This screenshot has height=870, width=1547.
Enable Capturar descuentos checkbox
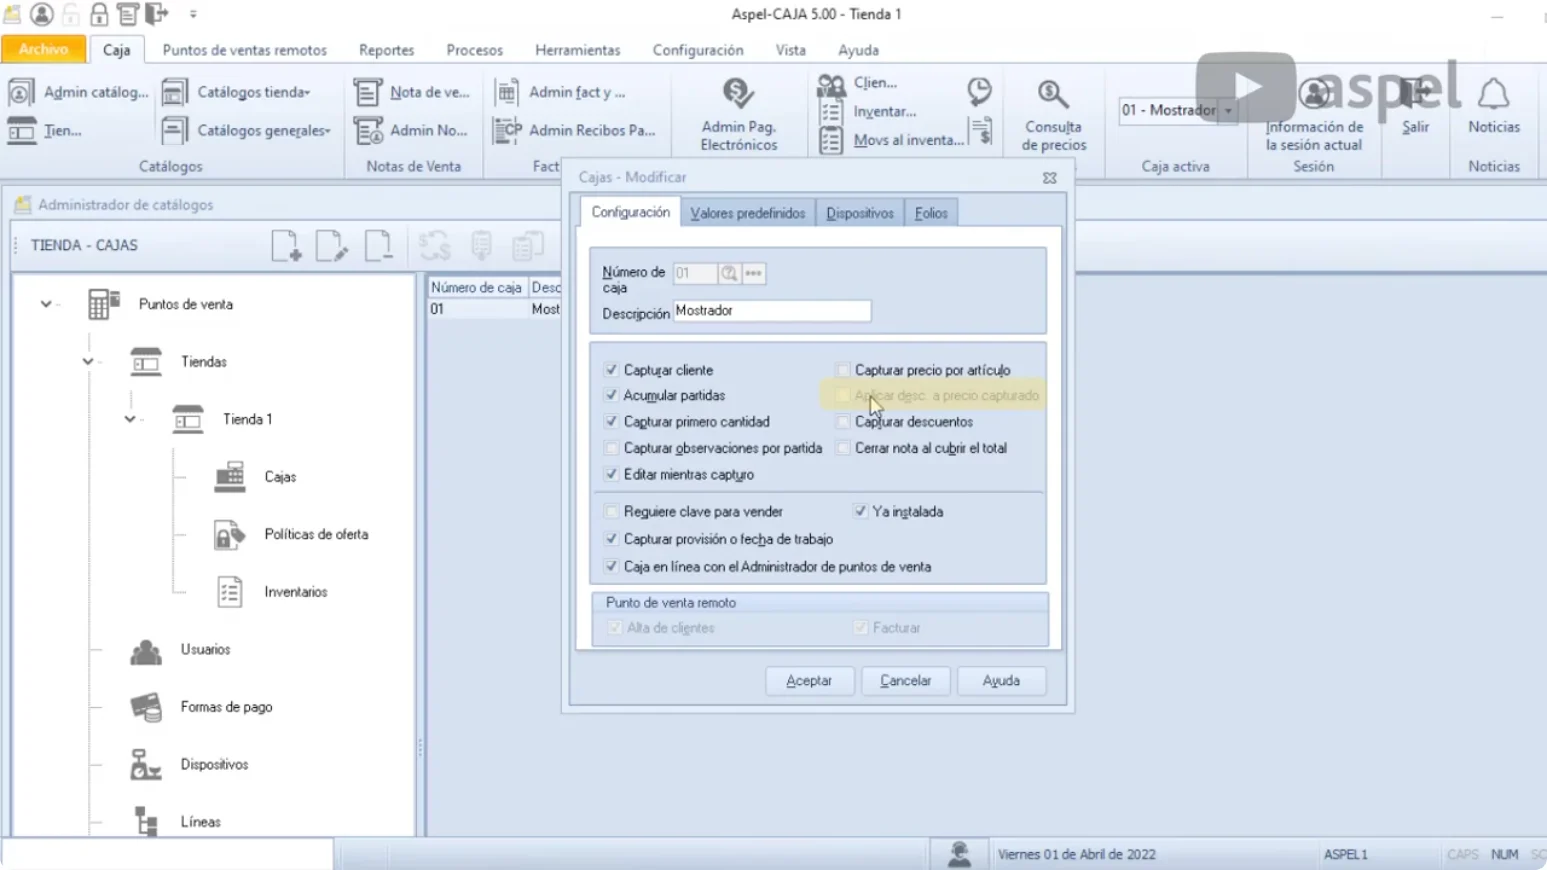pyautogui.click(x=843, y=422)
